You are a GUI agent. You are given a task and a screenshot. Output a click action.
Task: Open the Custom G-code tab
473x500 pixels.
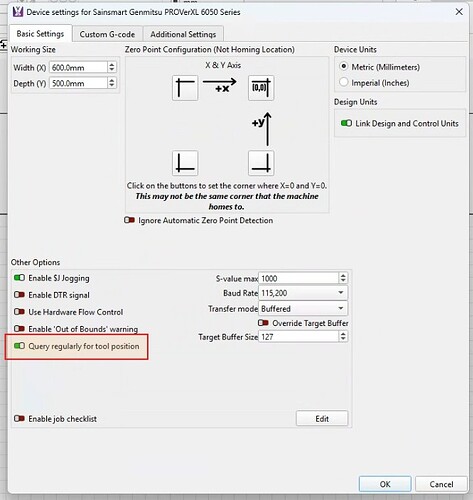[x=107, y=34]
